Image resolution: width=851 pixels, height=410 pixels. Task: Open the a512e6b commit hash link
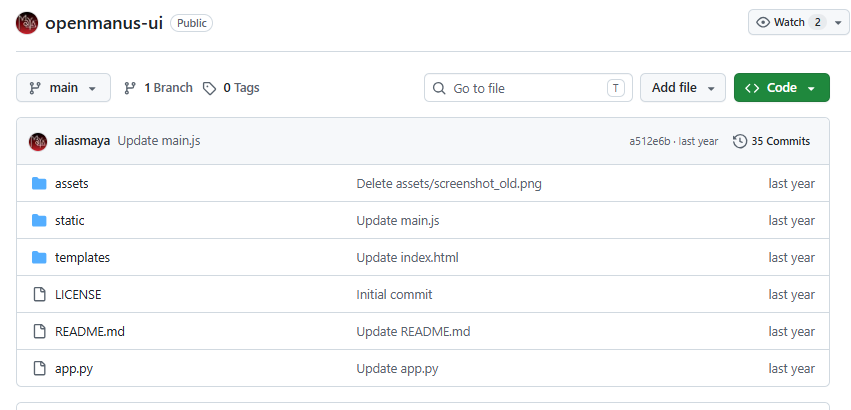click(x=650, y=141)
